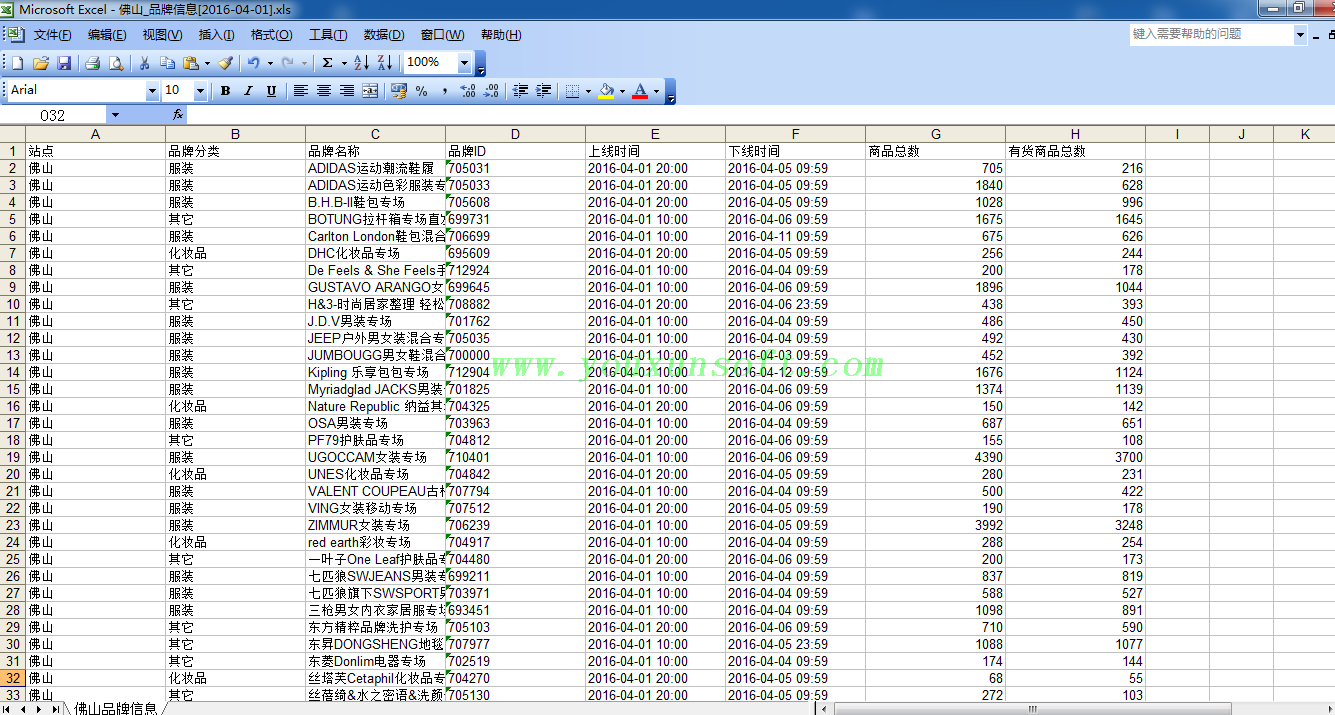The width and height of the screenshot is (1335, 715).
Task: Increase cell indent
Action: click(x=543, y=91)
